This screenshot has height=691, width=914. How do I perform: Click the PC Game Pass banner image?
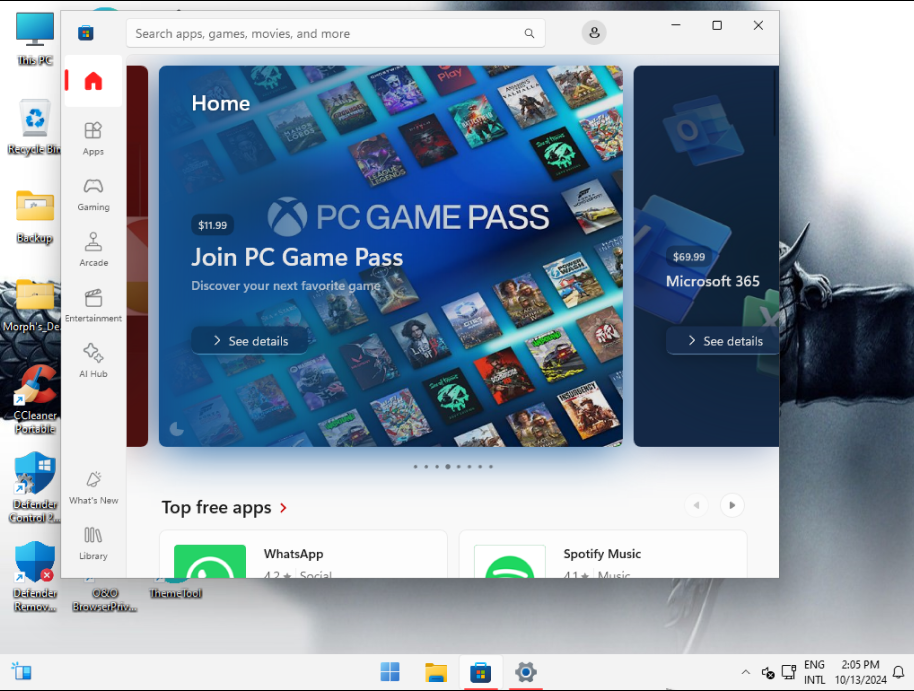pos(391,256)
